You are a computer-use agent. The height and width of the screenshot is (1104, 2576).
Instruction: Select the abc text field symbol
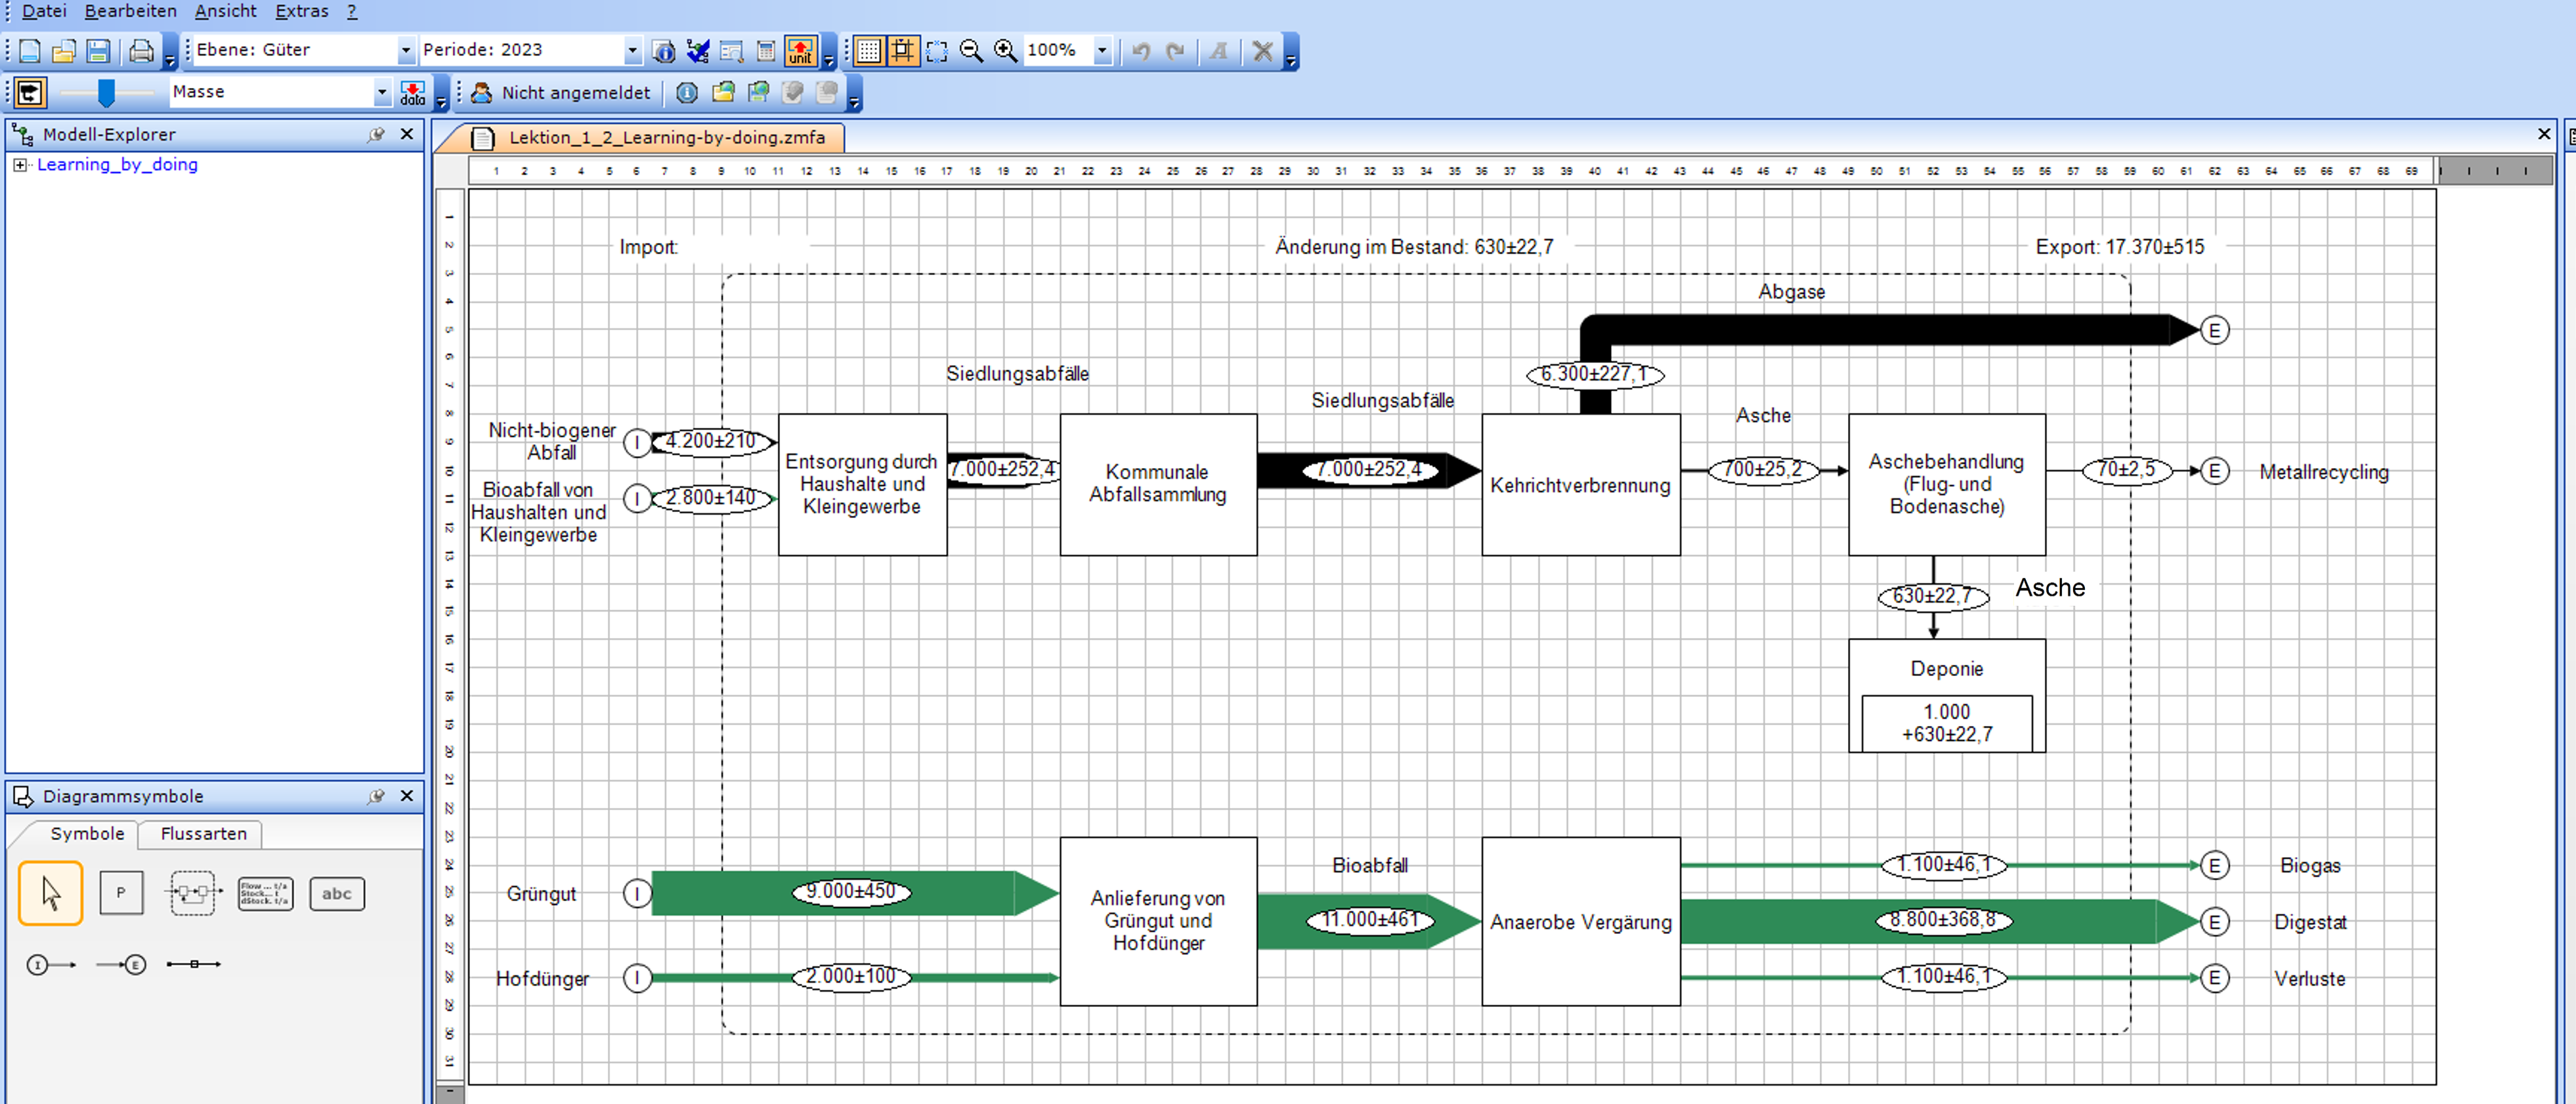coord(337,893)
